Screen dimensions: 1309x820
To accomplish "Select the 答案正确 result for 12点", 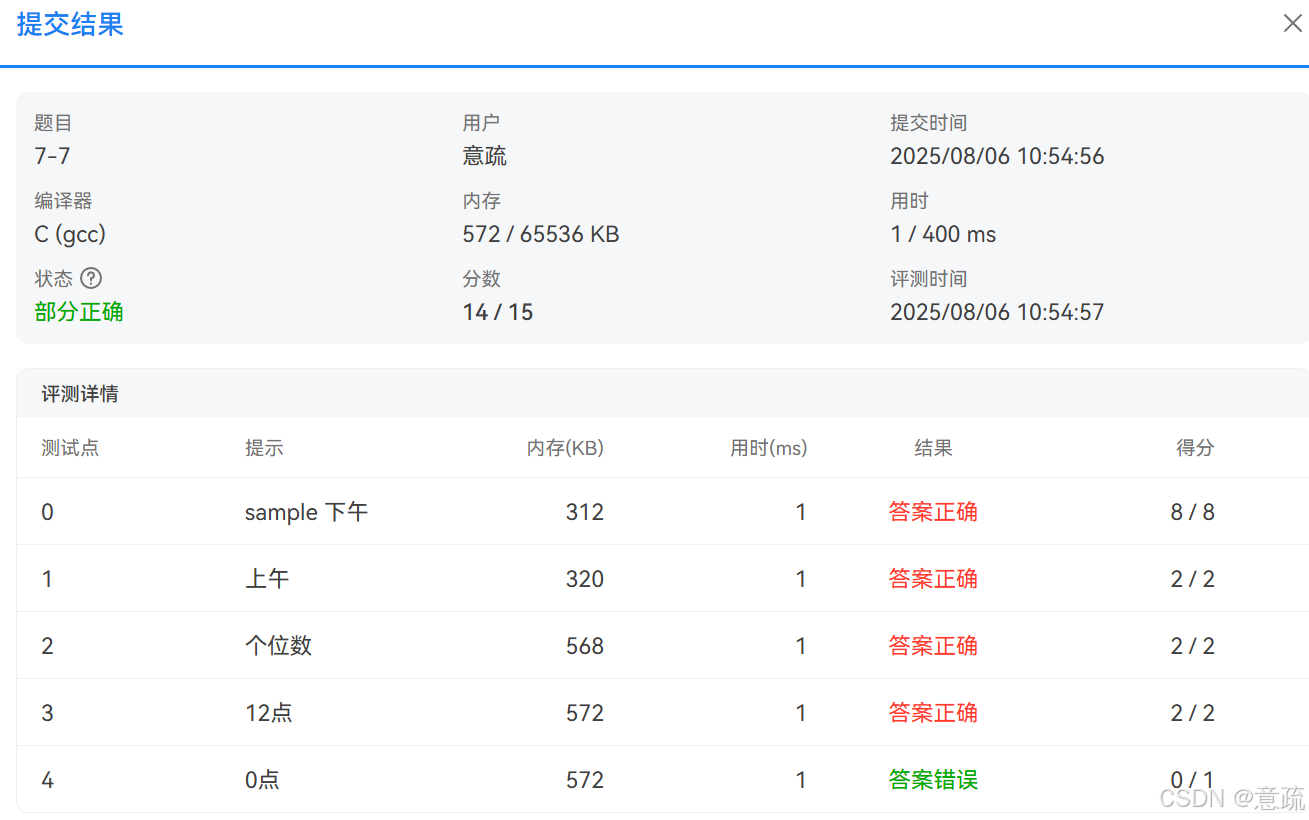I will tap(933, 713).
